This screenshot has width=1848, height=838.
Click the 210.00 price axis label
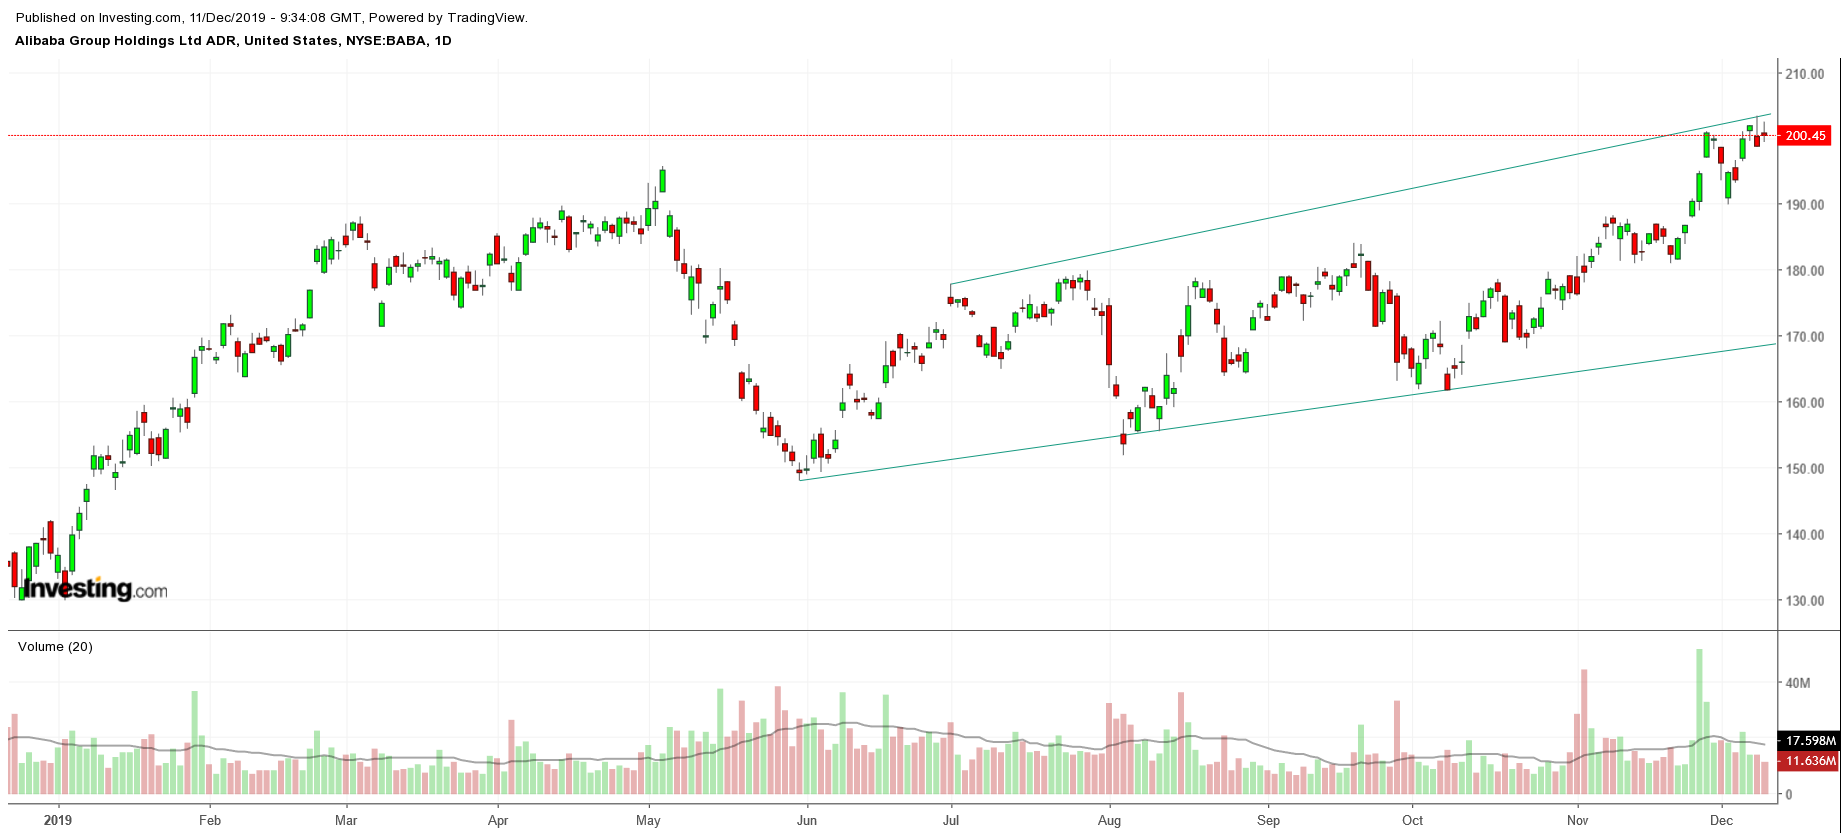pyautogui.click(x=1805, y=74)
